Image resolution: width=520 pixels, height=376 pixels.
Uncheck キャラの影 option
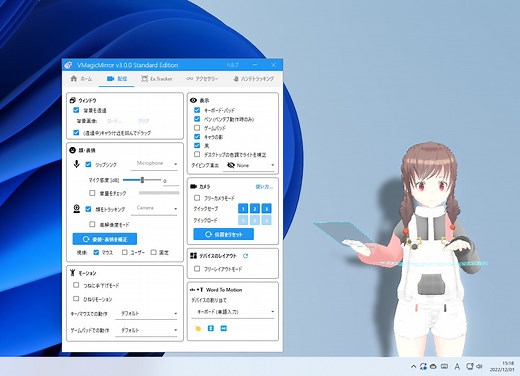[x=197, y=136]
